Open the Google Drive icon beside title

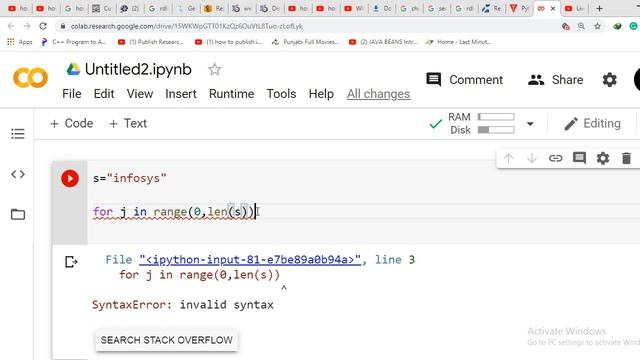click(73, 69)
